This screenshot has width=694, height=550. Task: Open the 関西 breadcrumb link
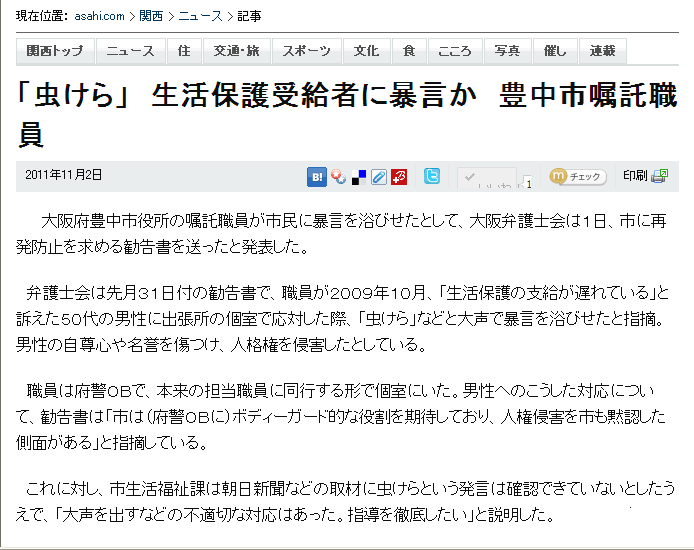pyautogui.click(x=151, y=16)
